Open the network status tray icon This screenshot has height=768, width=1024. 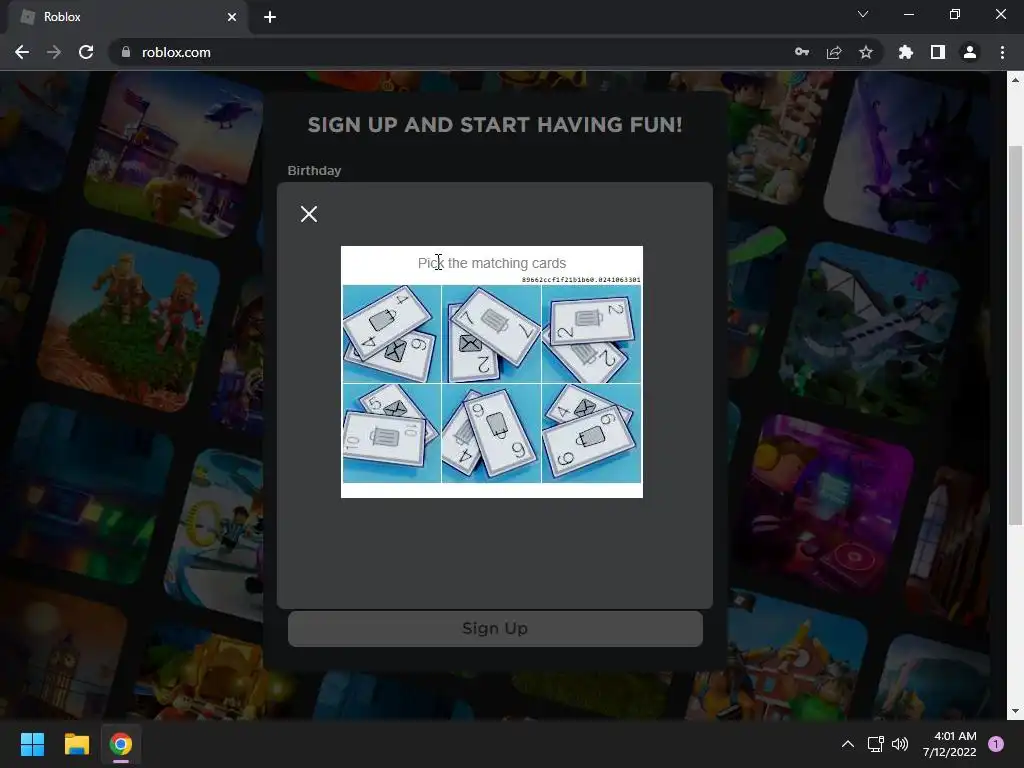tap(875, 744)
